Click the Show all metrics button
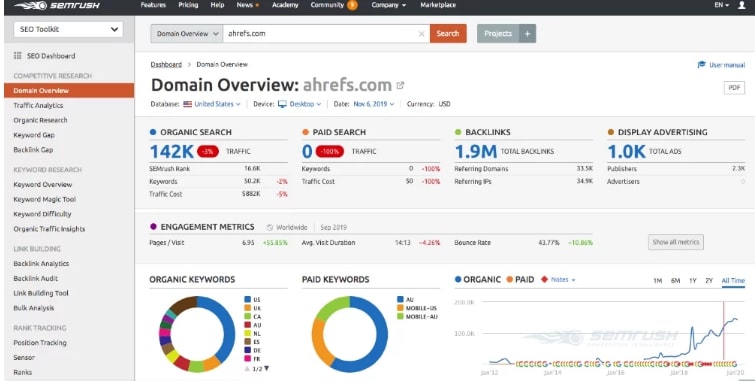Viewport: 756px width, 386px height. [675, 242]
